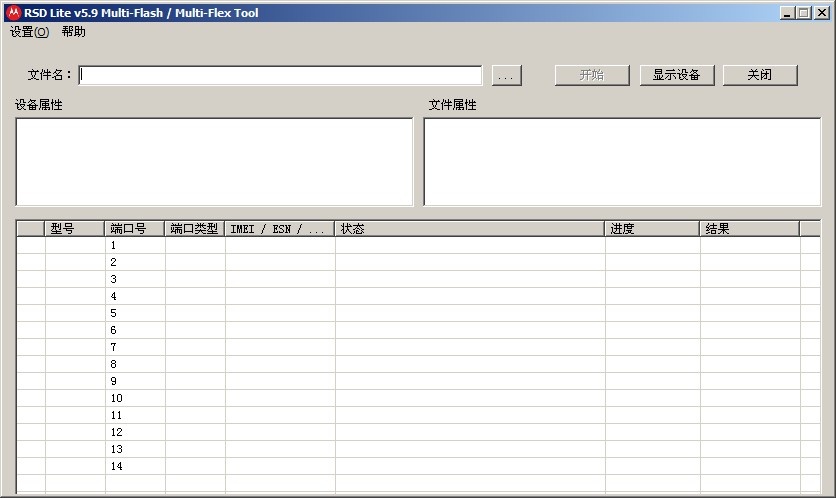
Task: Click inside the 文件属性 box
Action: 622,162
